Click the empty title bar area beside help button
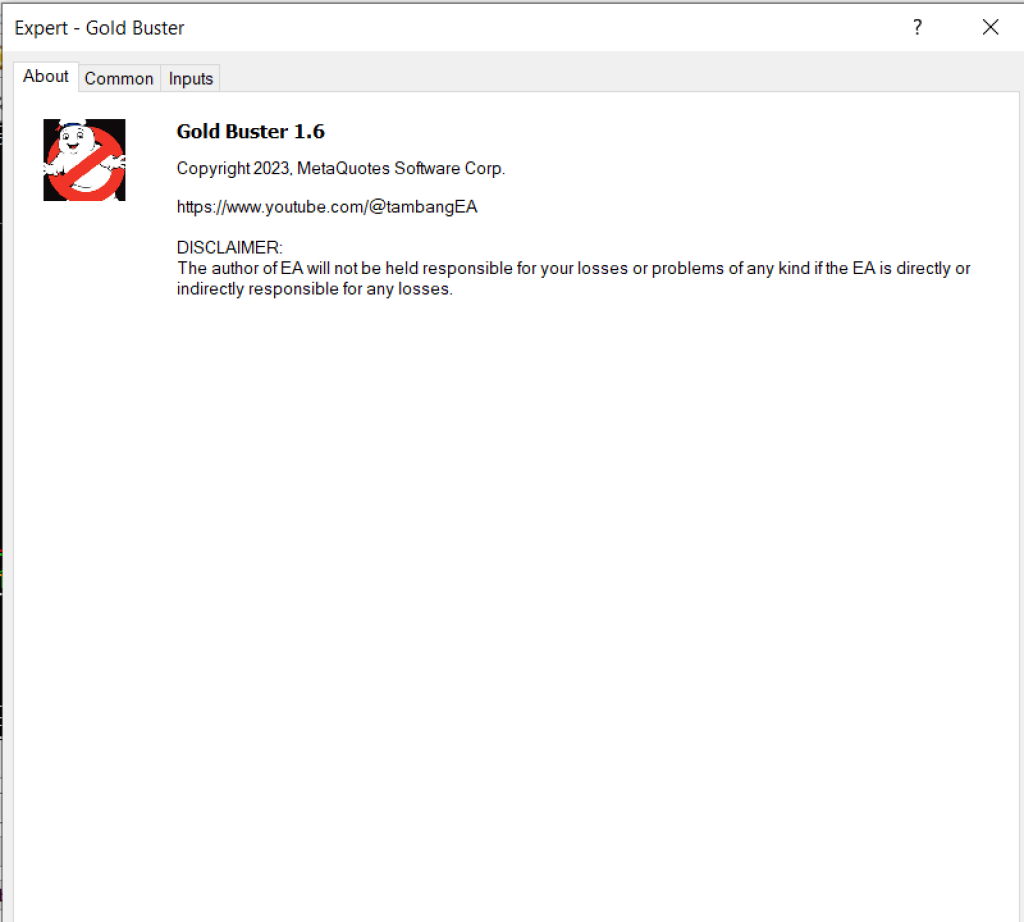 600,28
